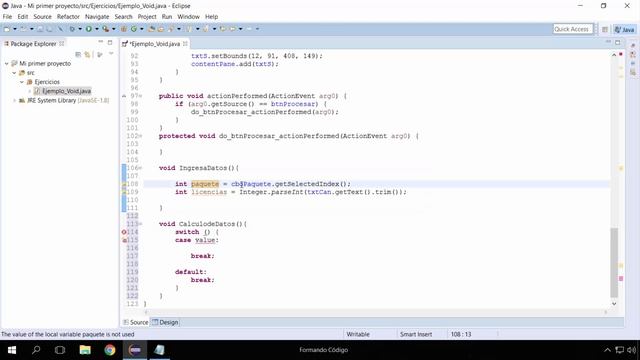Open the Debug configurations dropdown arrow

80,29
